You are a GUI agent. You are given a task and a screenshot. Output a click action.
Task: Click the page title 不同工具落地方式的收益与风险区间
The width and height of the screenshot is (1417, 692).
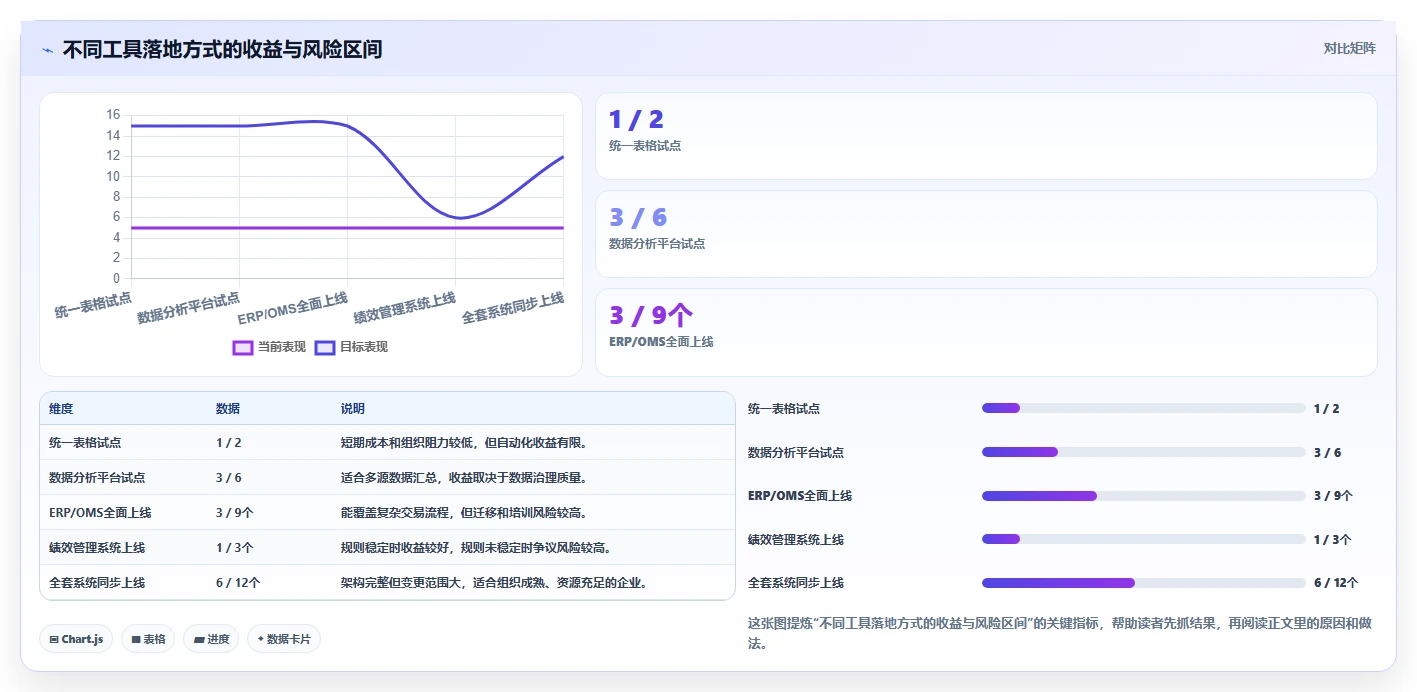click(x=222, y=50)
